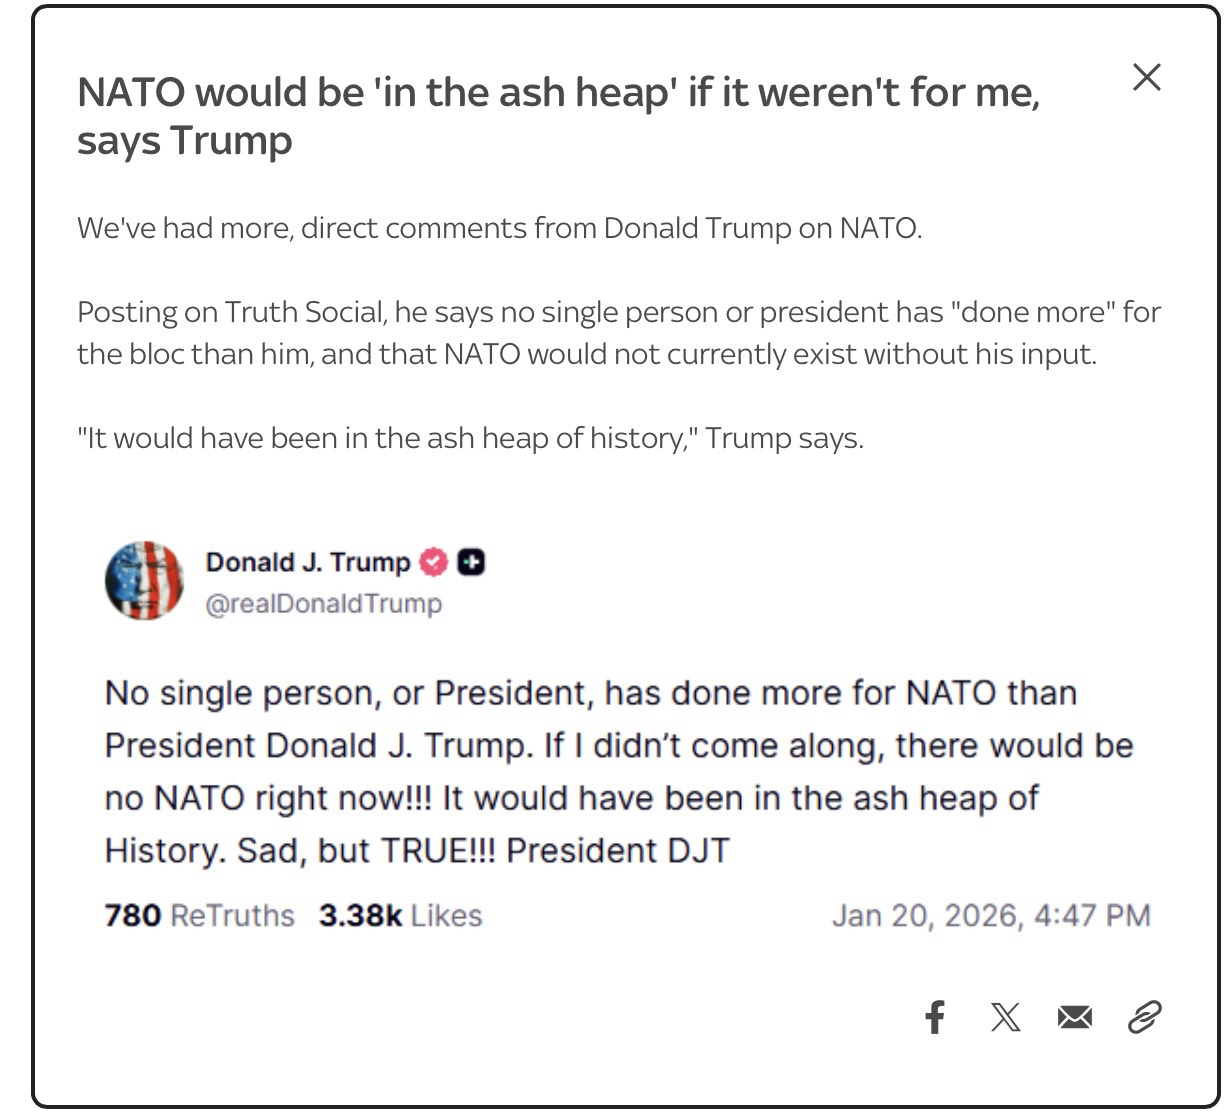Viewport: 1232px width, 1115px height.
Task: Click post's opening 'No single person' sentence
Action: pos(590,693)
